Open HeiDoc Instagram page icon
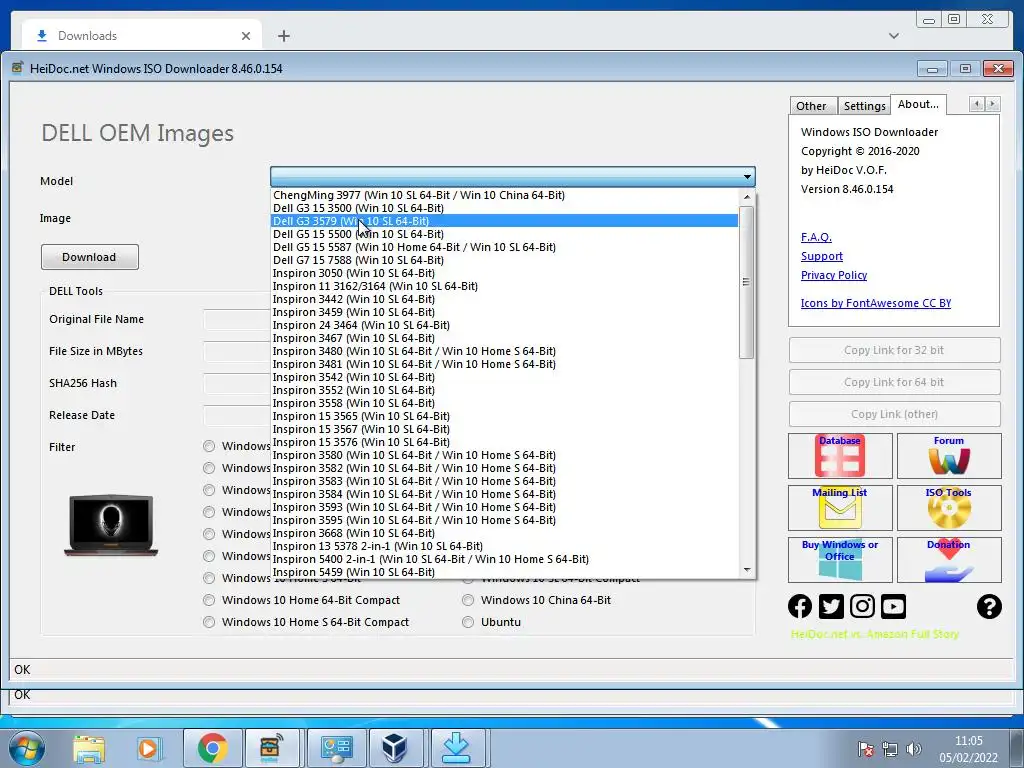This screenshot has height=768, width=1024. click(862, 606)
